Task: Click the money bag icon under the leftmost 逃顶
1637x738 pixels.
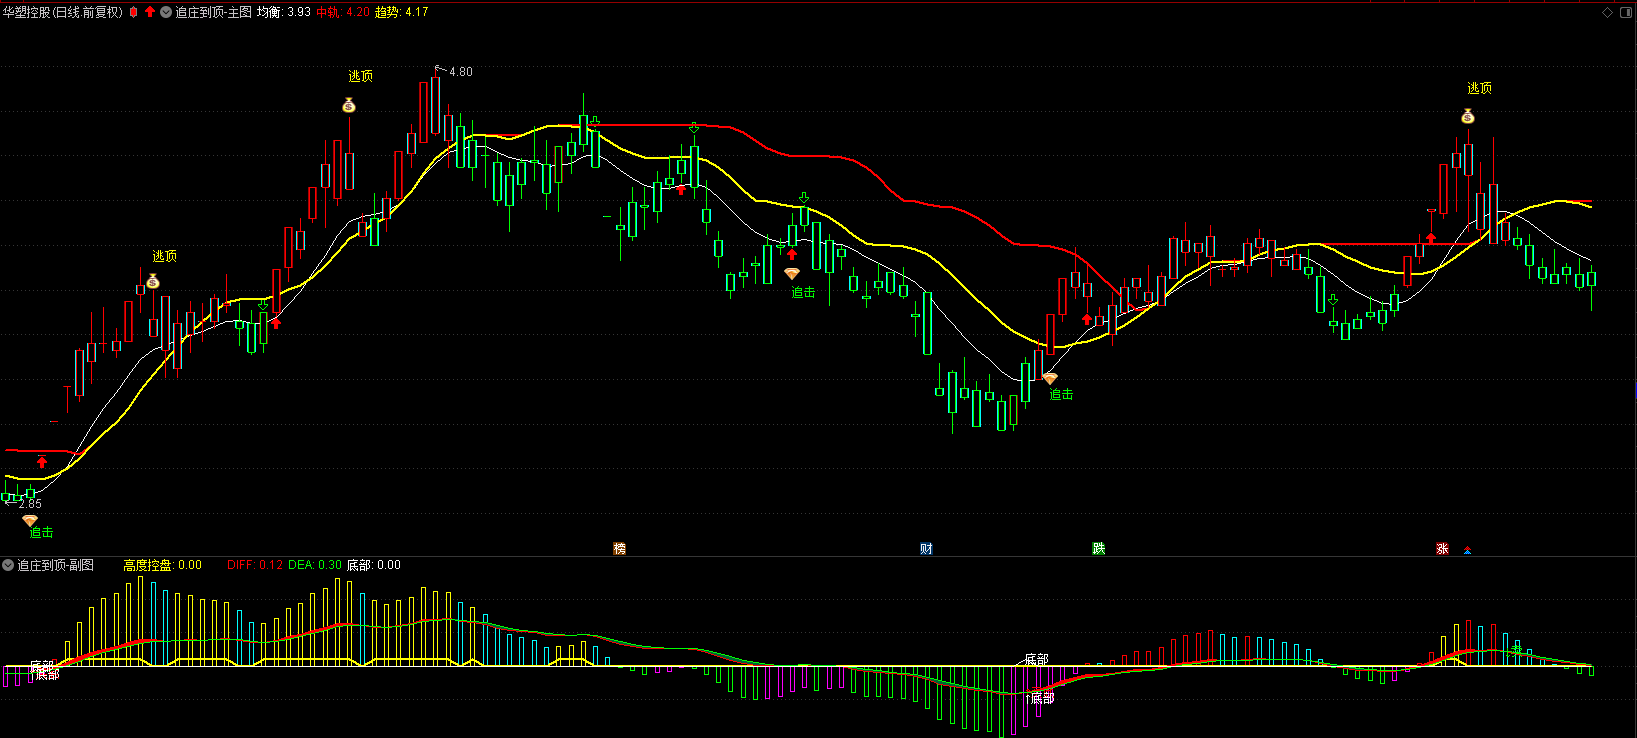Action: click(x=153, y=282)
